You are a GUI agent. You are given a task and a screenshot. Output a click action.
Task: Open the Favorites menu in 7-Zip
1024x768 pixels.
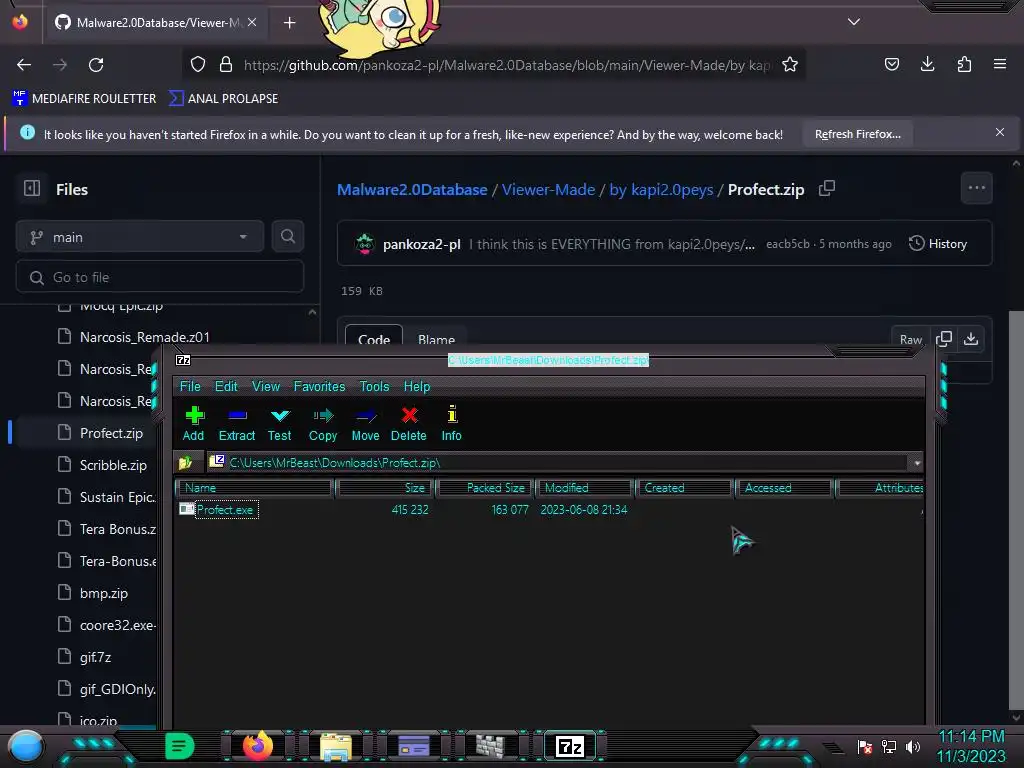tap(319, 387)
